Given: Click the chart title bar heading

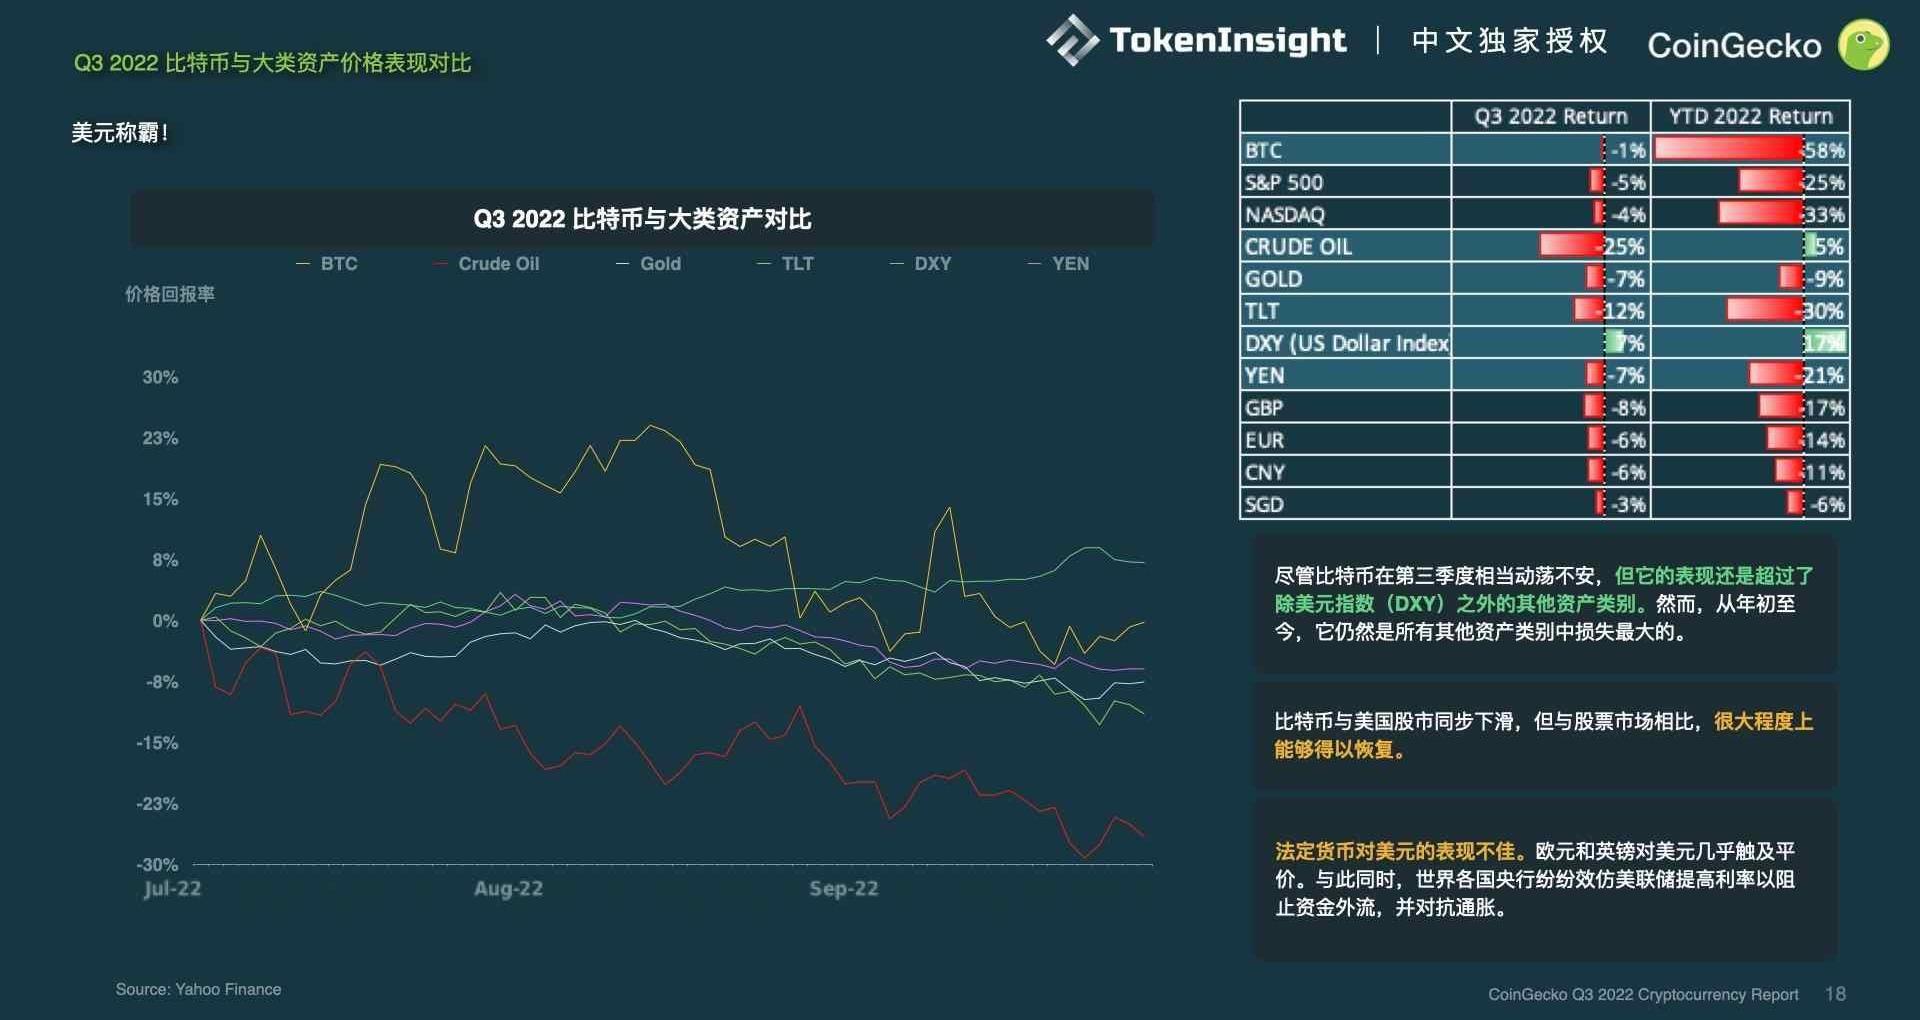Looking at the screenshot, I should (x=642, y=219).
